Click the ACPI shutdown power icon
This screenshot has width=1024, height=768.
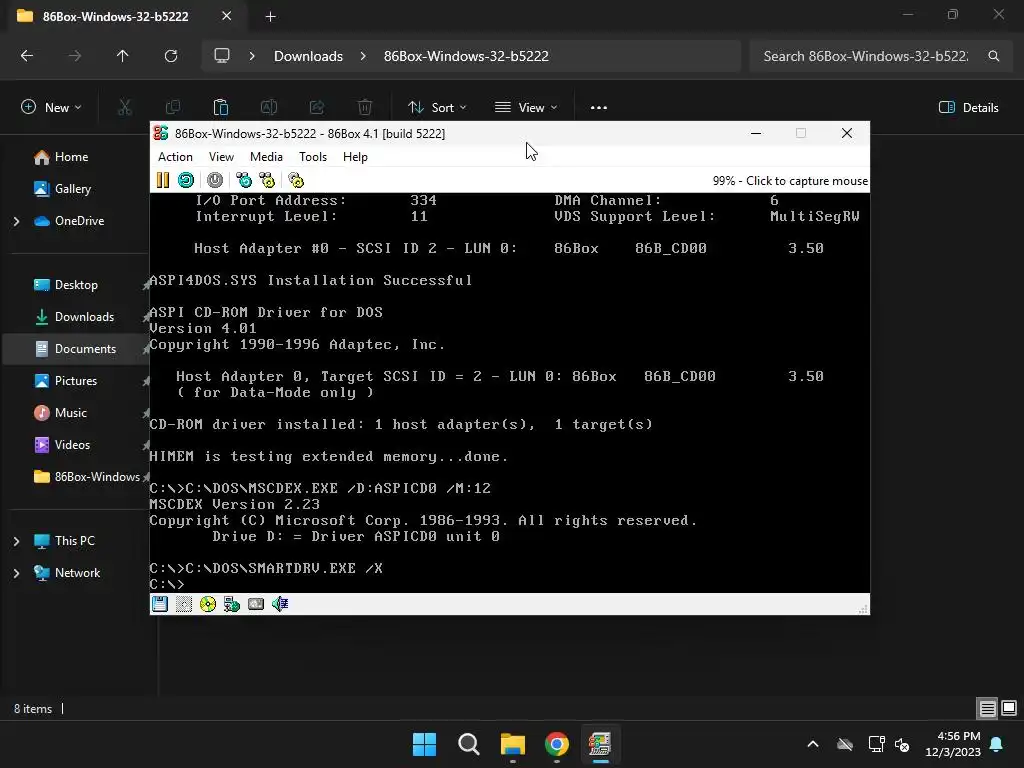tap(215, 180)
